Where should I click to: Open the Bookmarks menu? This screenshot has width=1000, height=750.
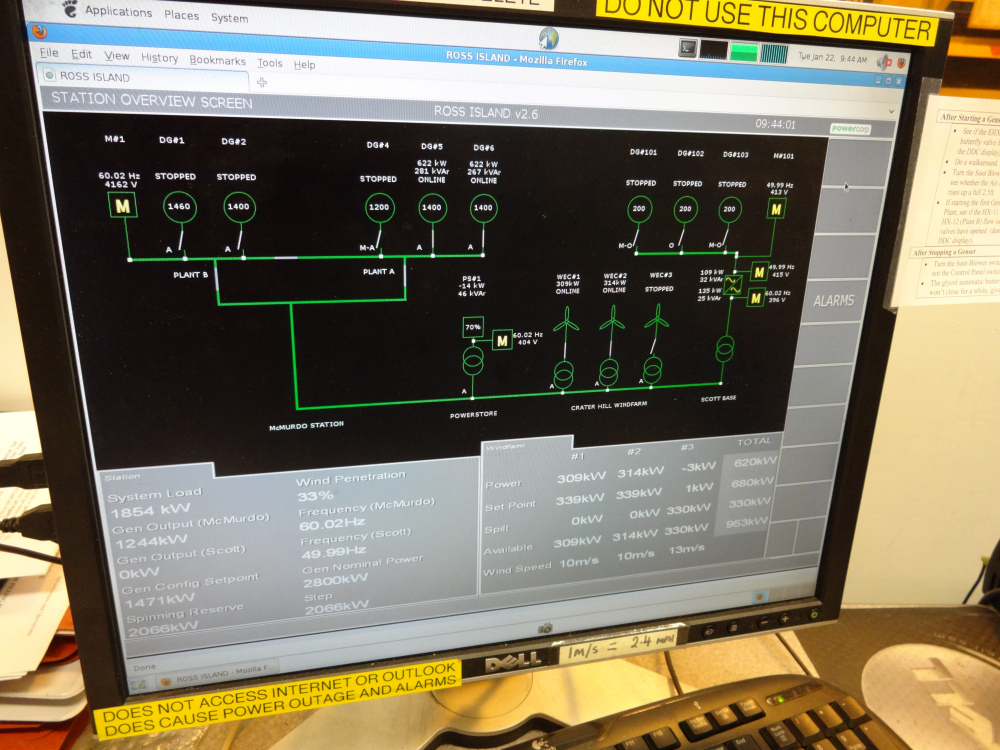(217, 61)
